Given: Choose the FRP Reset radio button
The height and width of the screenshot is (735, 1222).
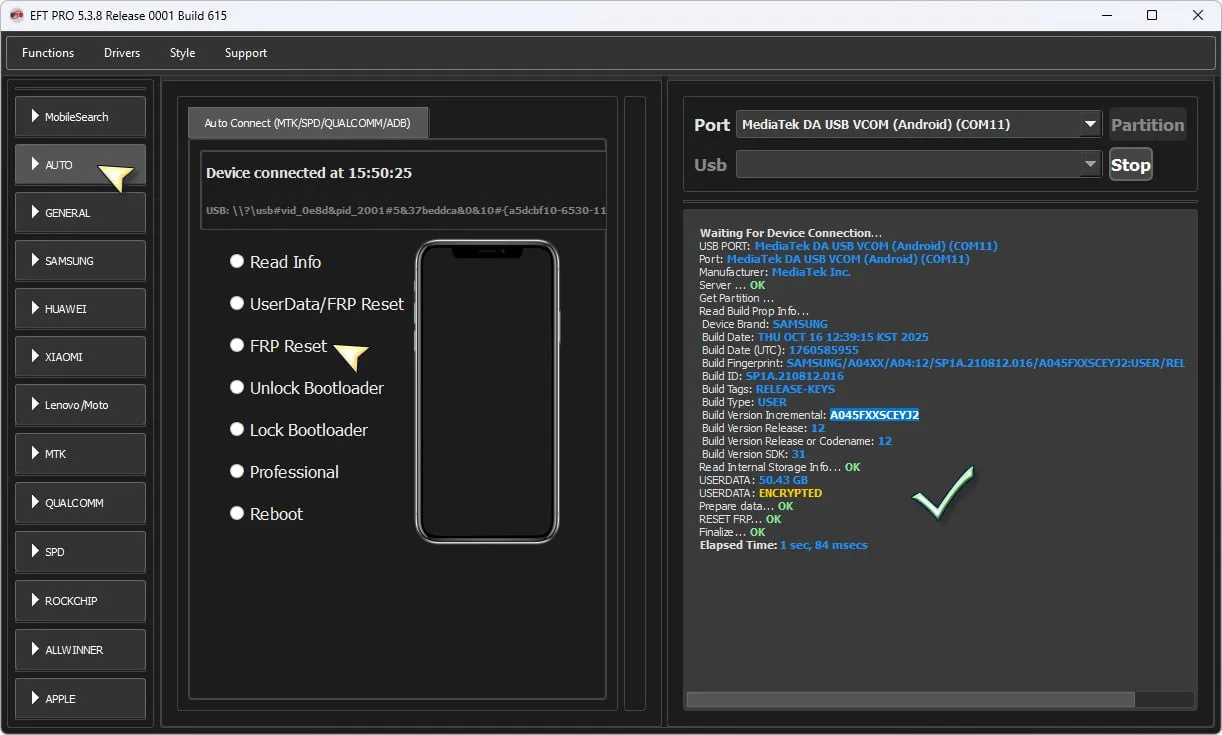Looking at the screenshot, I should 237,345.
